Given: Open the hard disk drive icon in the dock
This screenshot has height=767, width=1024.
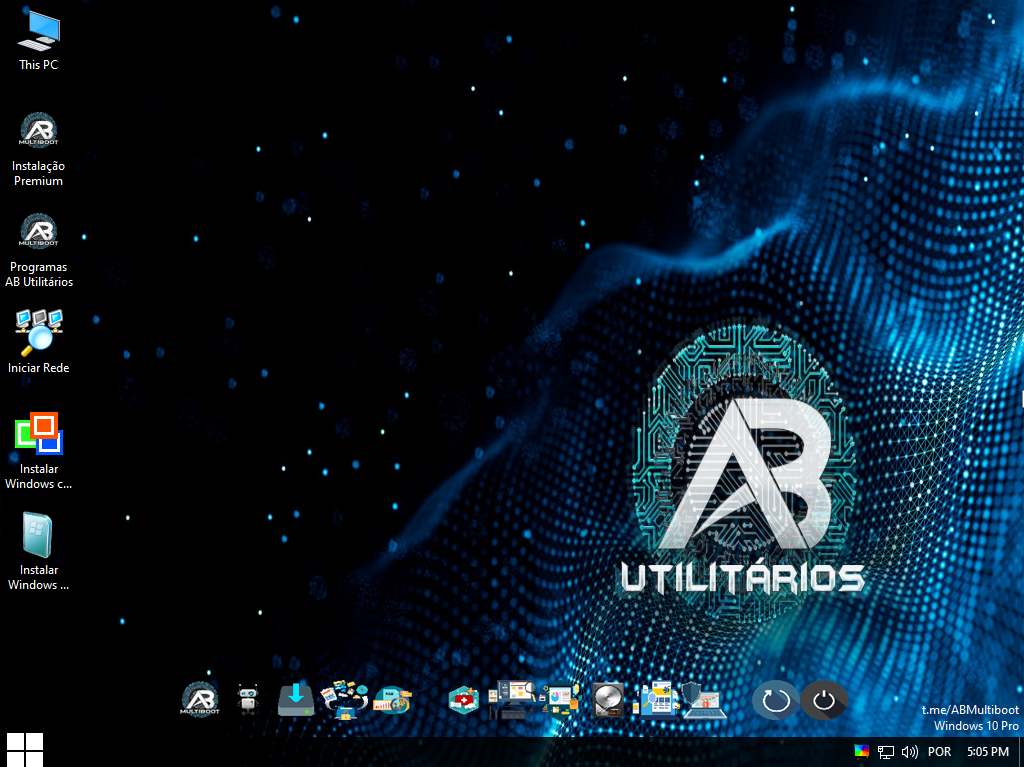Looking at the screenshot, I should 608,700.
